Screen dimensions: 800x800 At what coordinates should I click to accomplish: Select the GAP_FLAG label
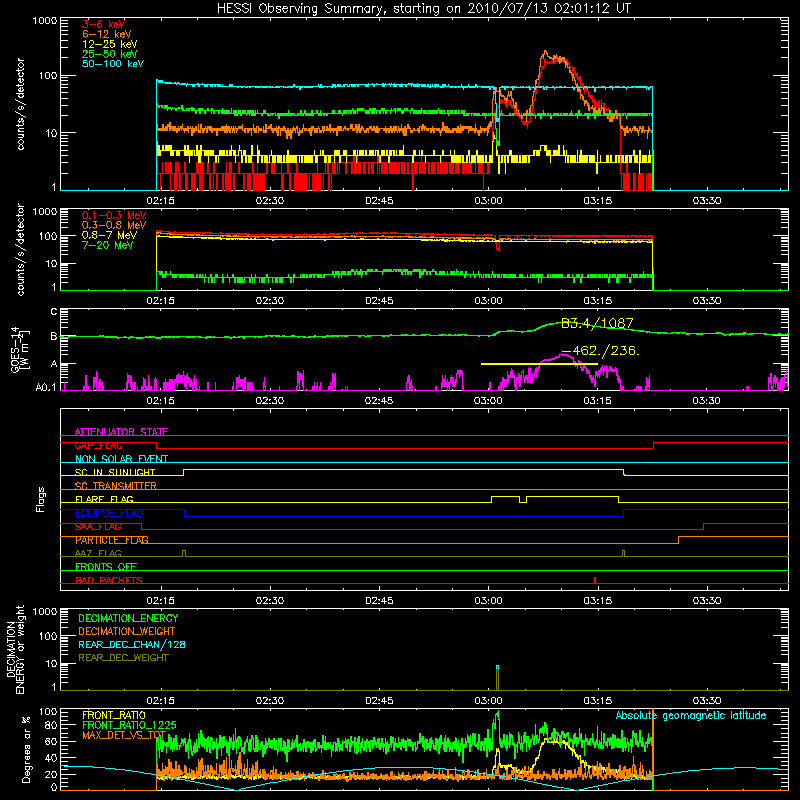[98, 445]
